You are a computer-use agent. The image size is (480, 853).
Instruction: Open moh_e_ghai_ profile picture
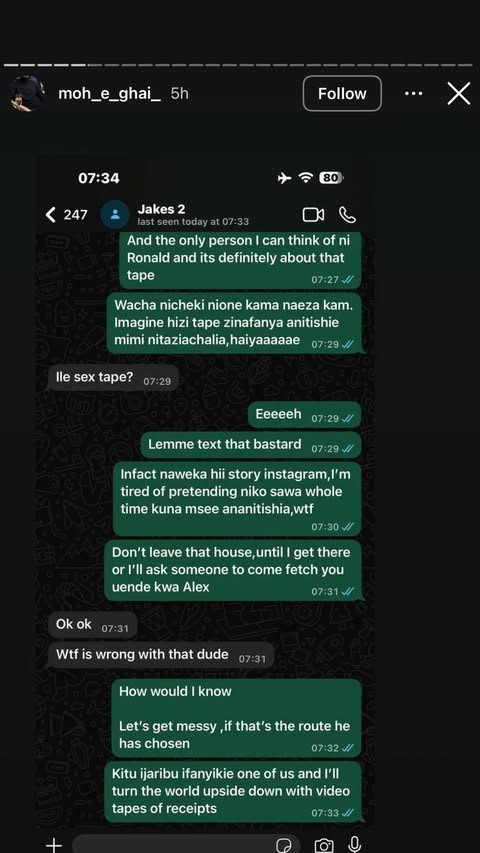coord(27,94)
